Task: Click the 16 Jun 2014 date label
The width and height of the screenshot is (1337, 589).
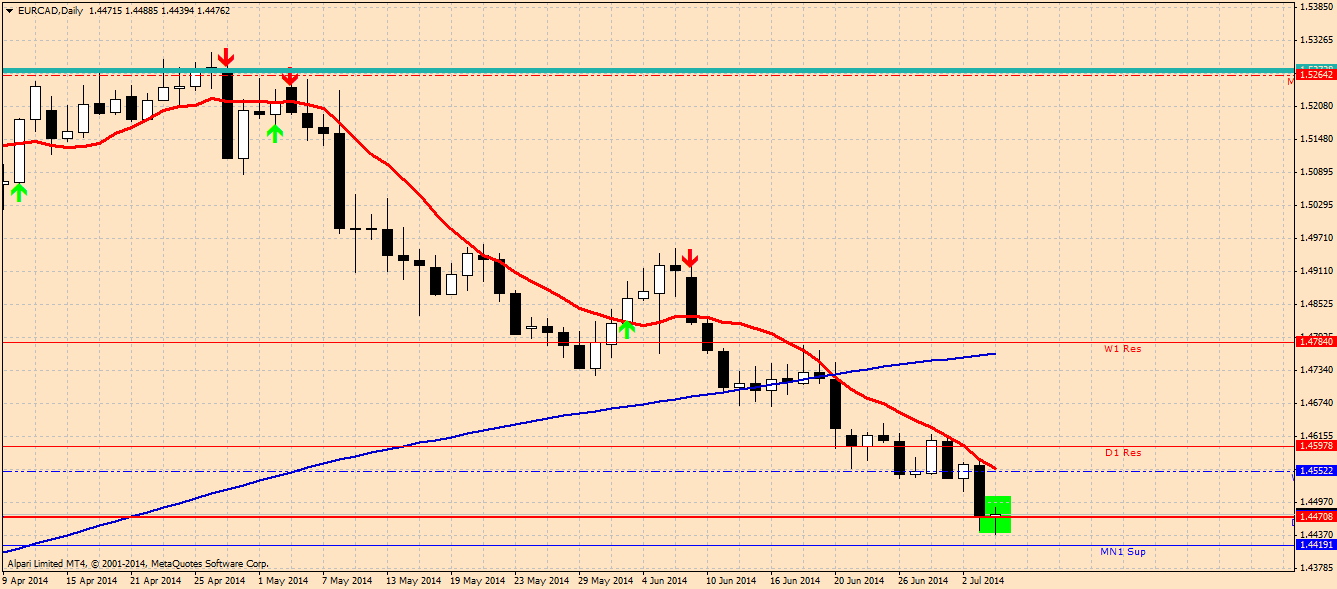Action: pos(796,580)
